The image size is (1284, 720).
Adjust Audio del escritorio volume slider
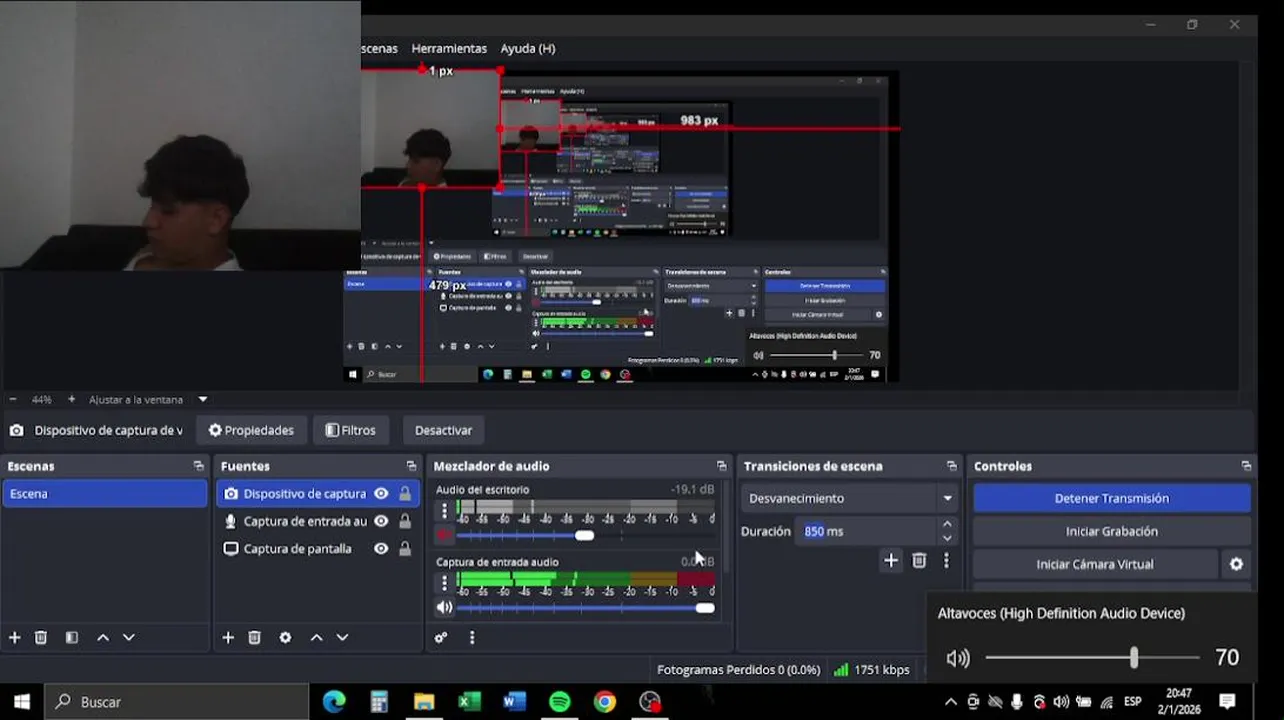[585, 535]
